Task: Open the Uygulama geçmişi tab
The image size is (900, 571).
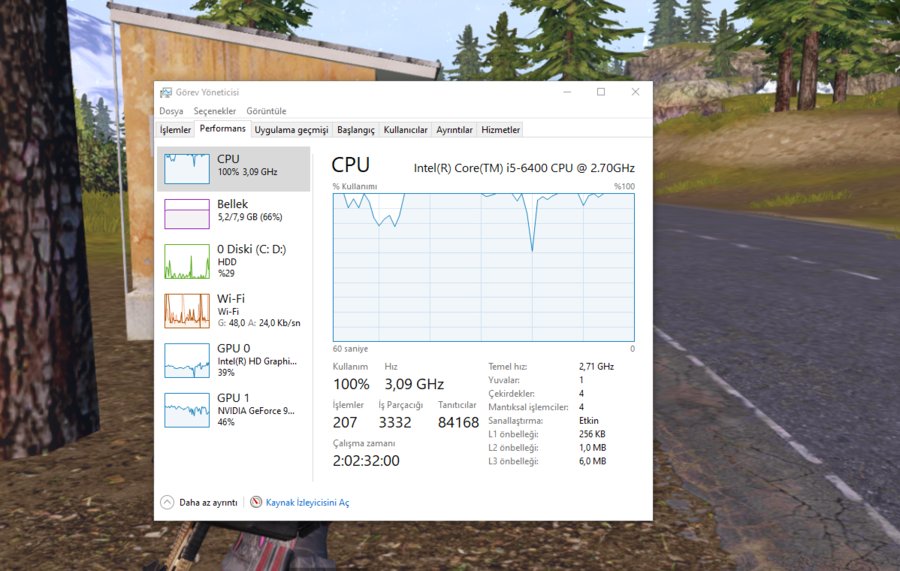Action: (x=292, y=130)
